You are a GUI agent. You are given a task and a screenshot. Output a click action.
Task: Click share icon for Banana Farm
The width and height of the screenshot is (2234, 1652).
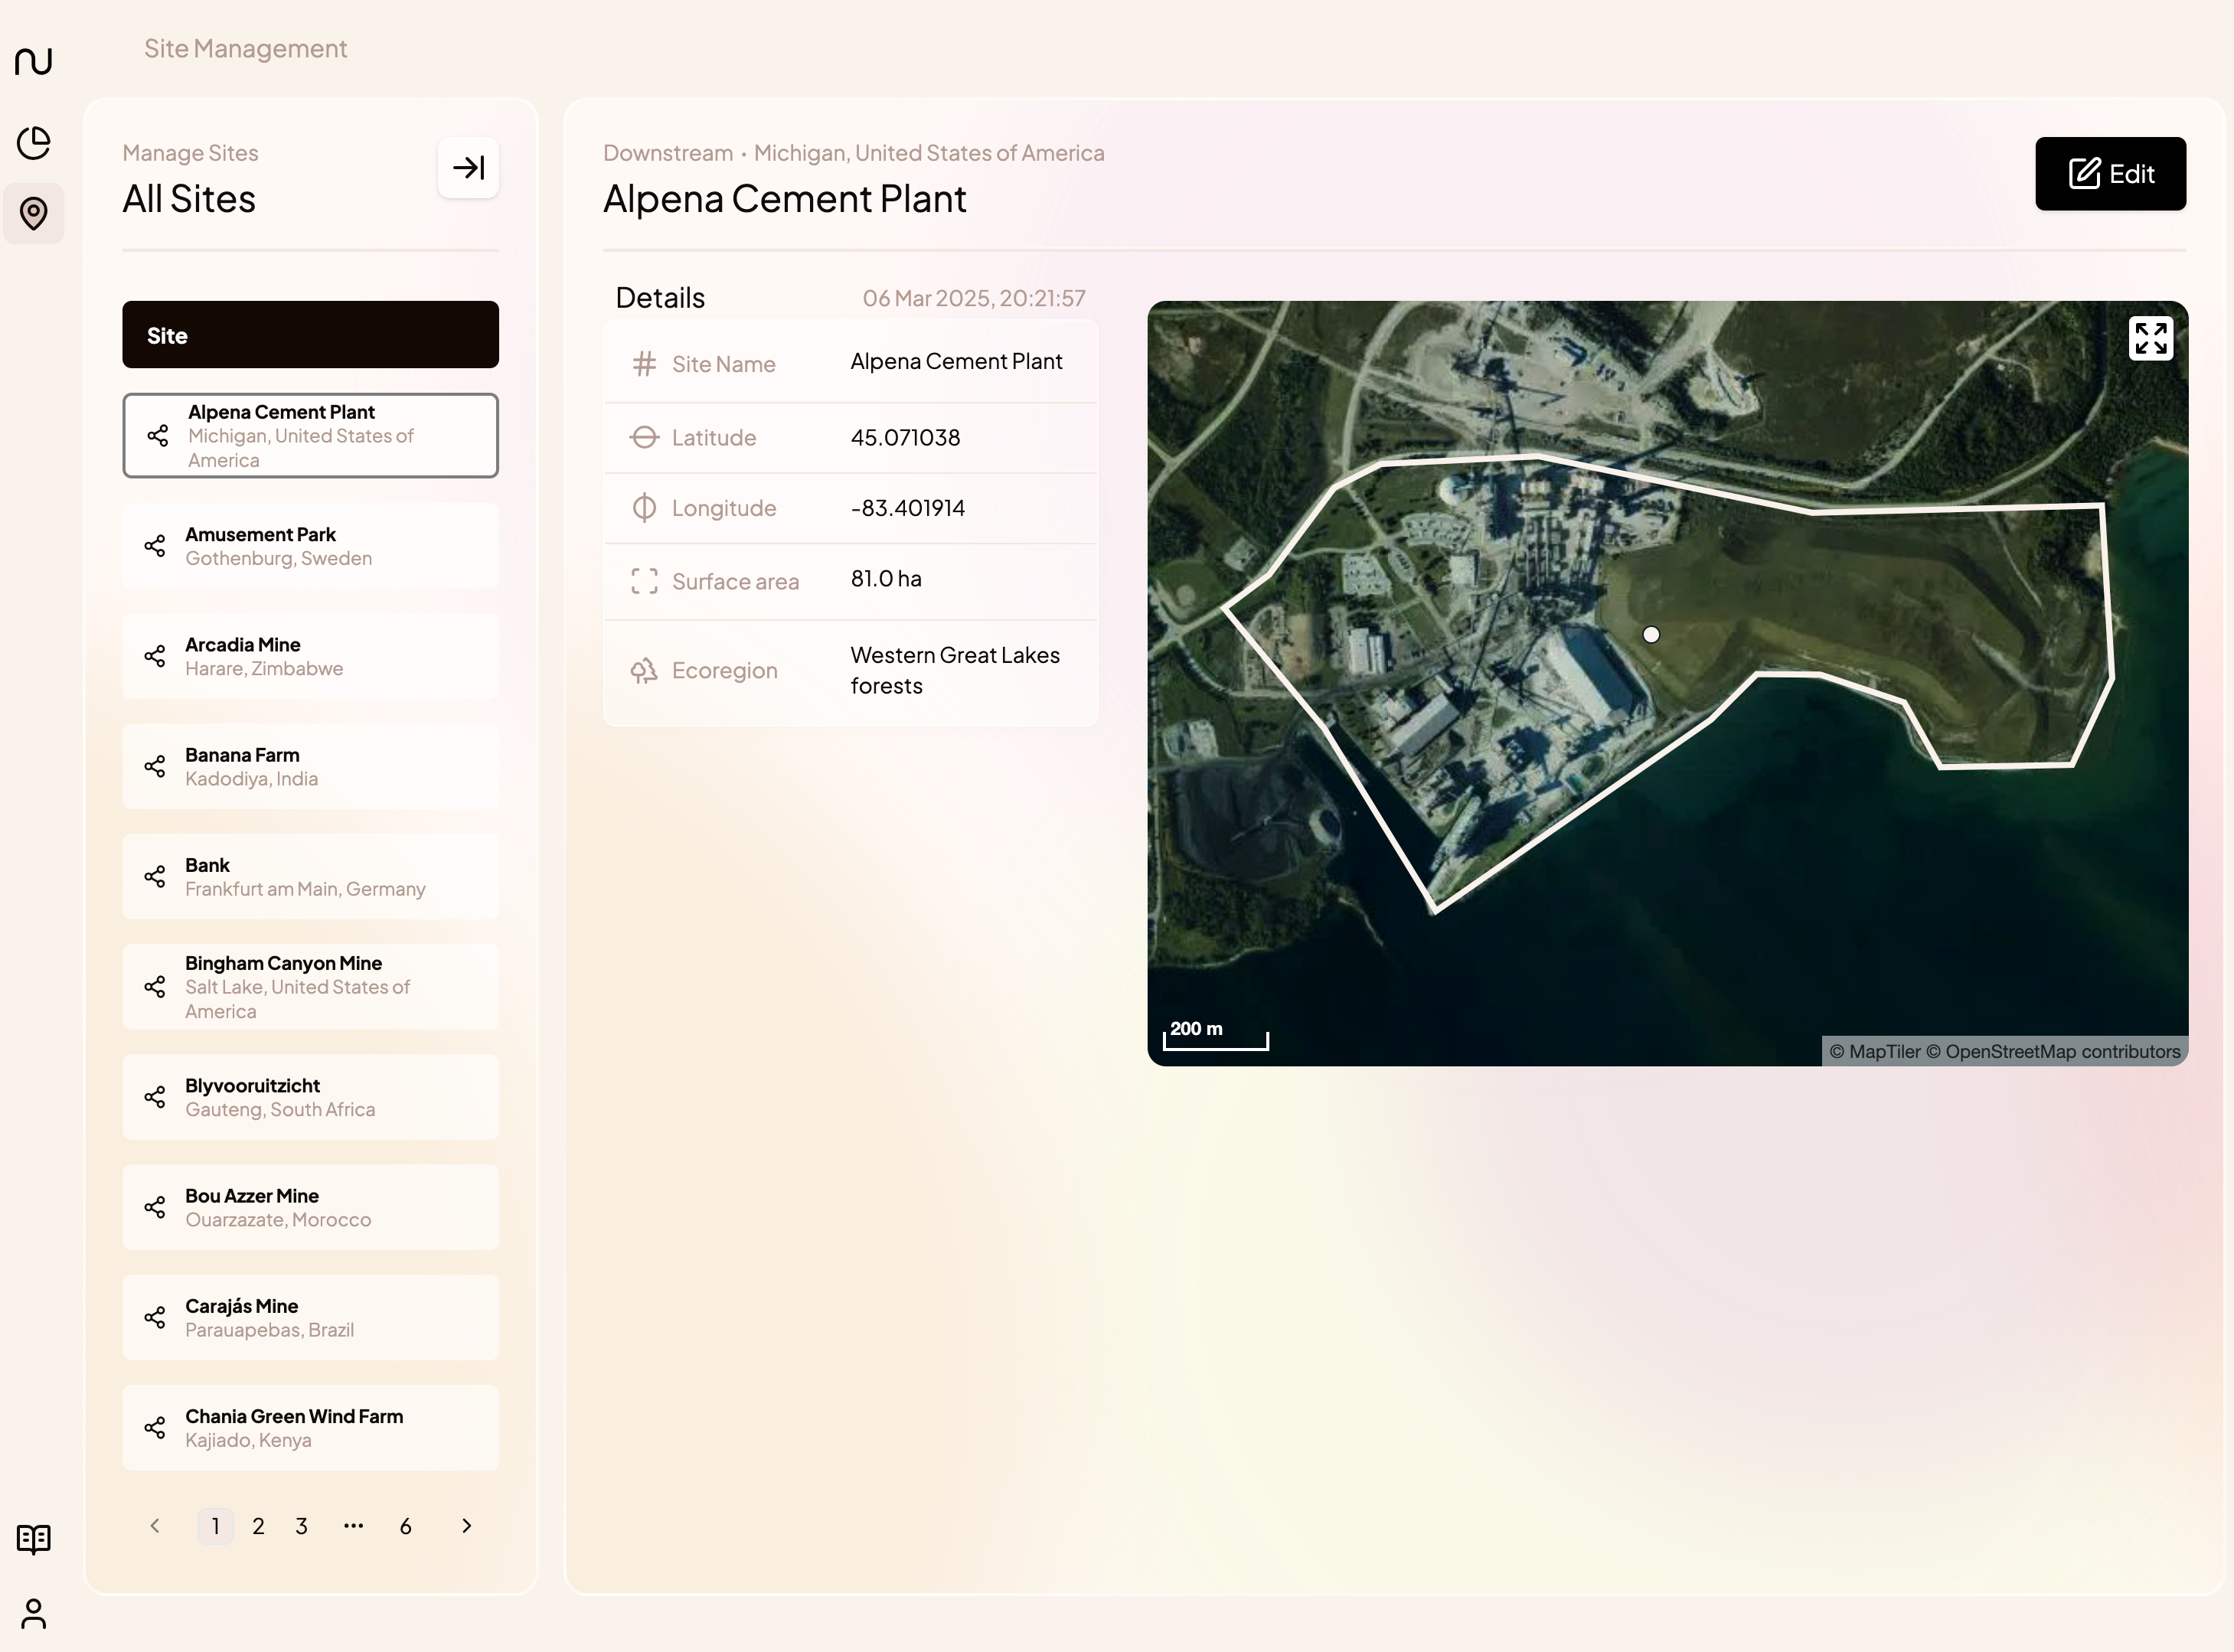[x=155, y=766]
